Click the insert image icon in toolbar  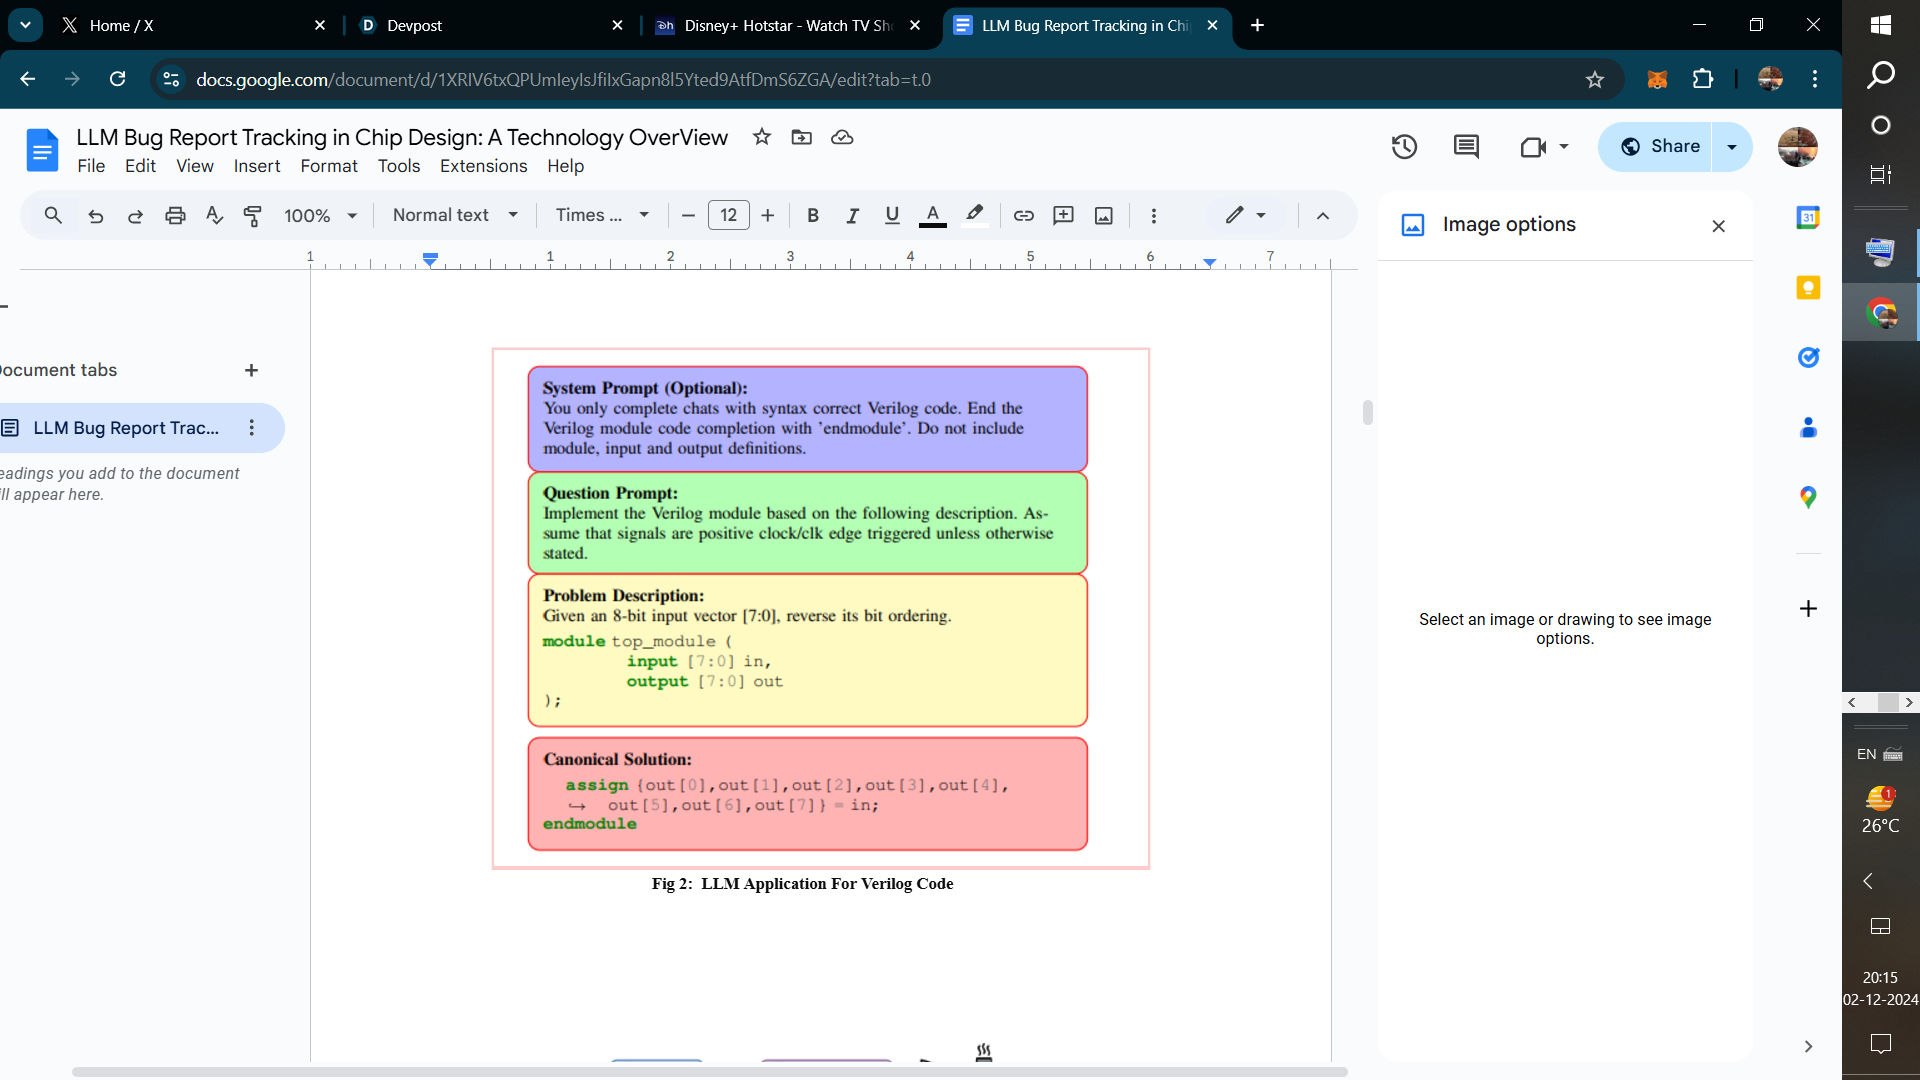[x=1103, y=215]
